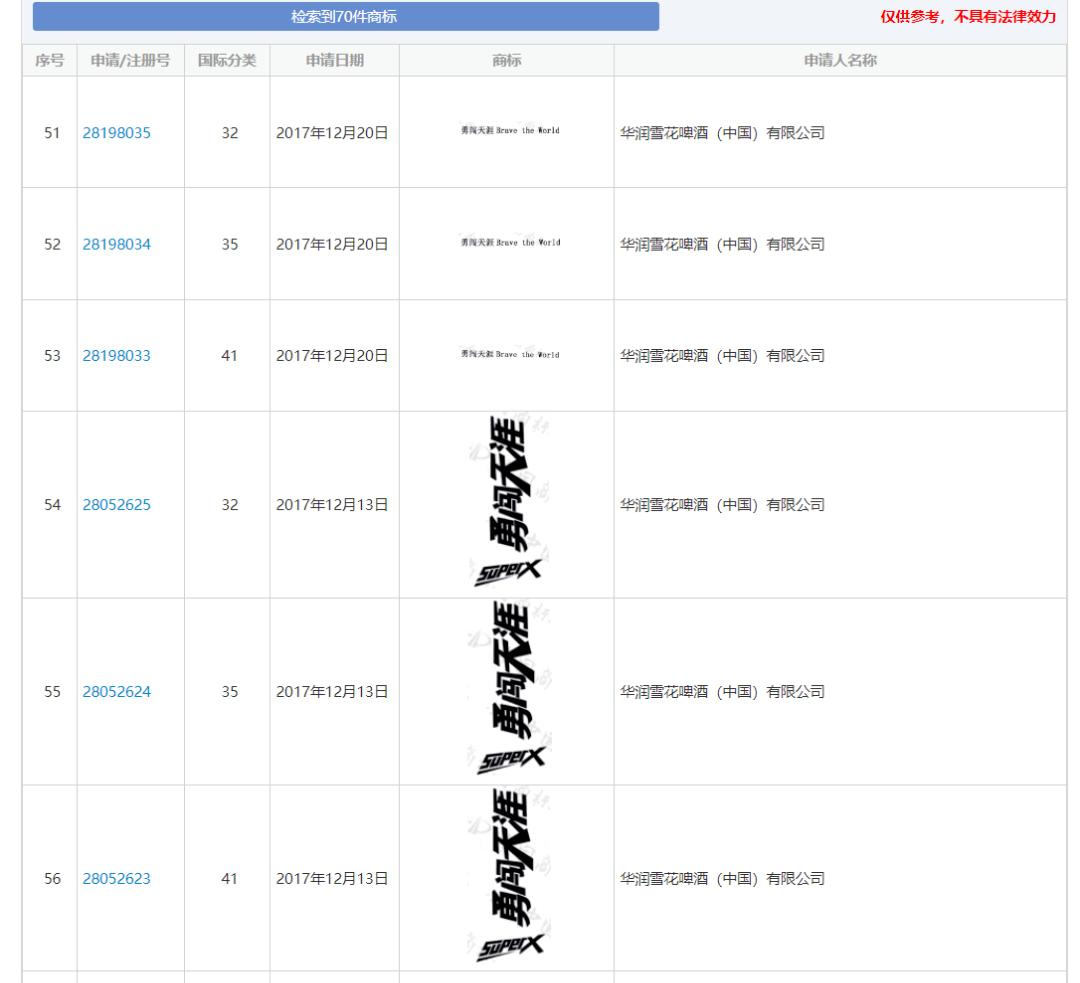Click the Brave the World trademark image in row 51
Image resolution: width=1080 pixels, height=983 pixels.
[x=510, y=130]
